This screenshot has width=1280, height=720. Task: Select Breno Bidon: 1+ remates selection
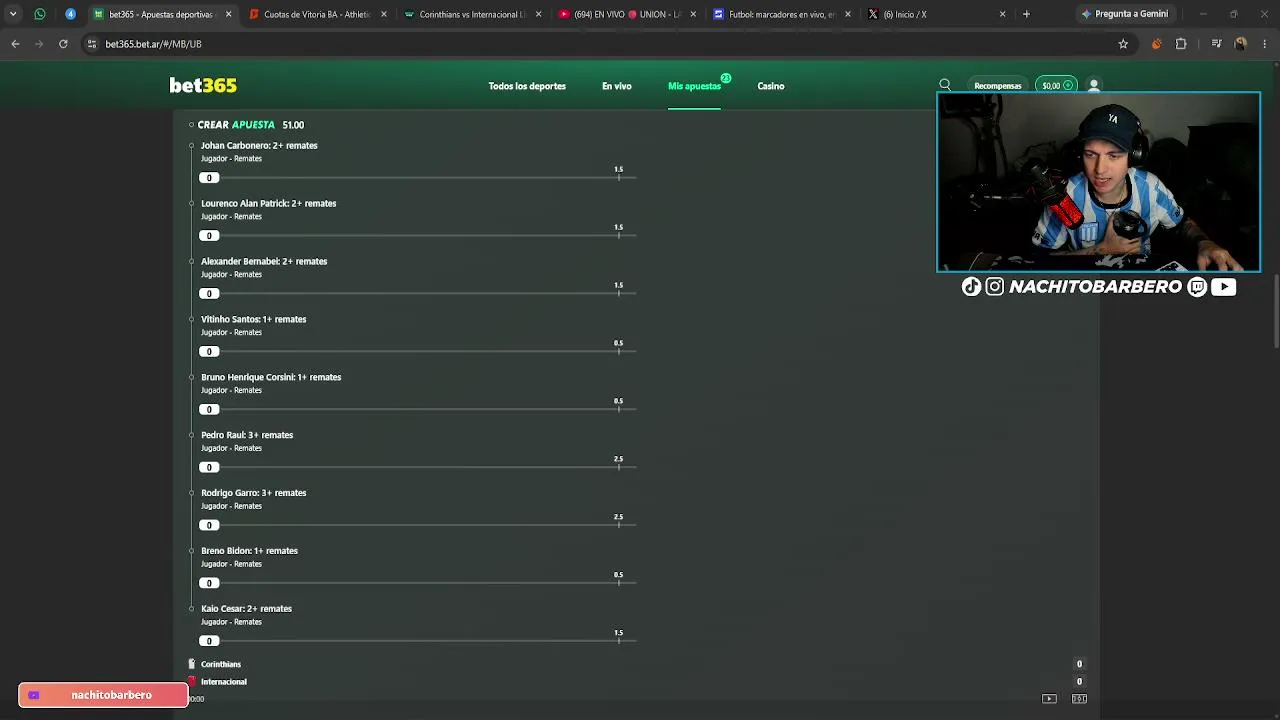point(250,551)
